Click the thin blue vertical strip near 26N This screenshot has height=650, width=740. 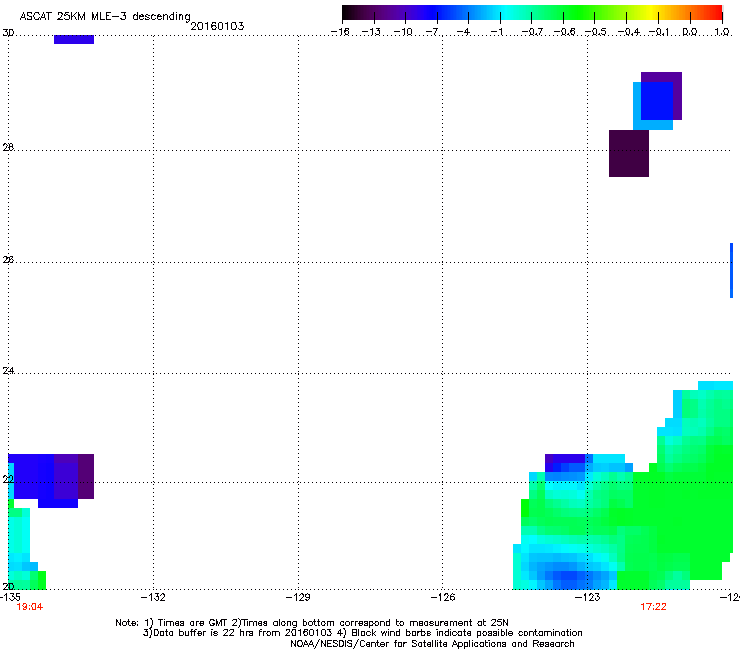732,270
